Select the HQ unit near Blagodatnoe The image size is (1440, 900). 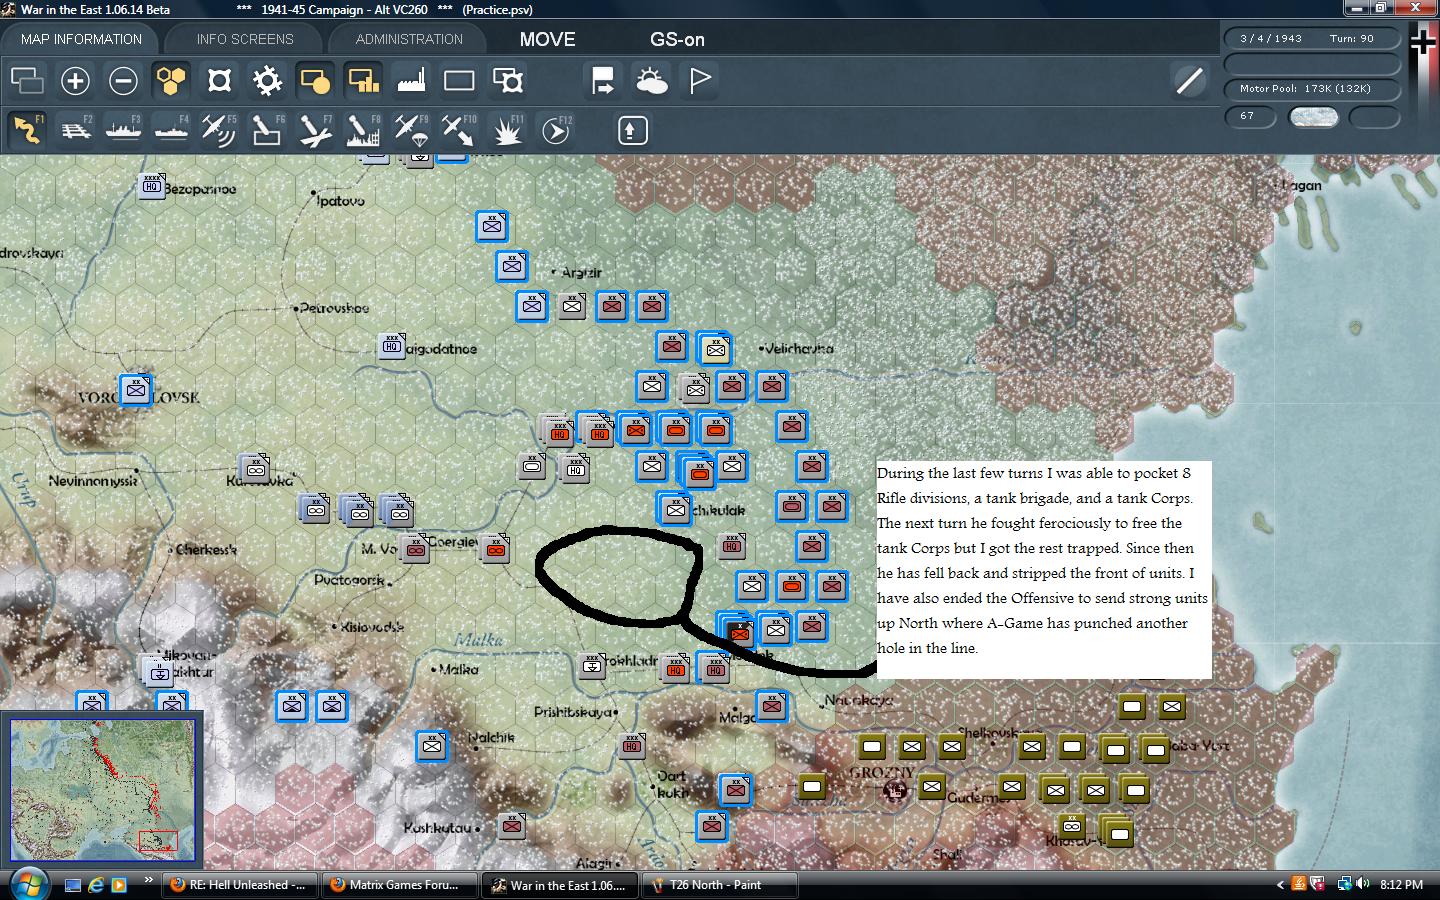(392, 346)
